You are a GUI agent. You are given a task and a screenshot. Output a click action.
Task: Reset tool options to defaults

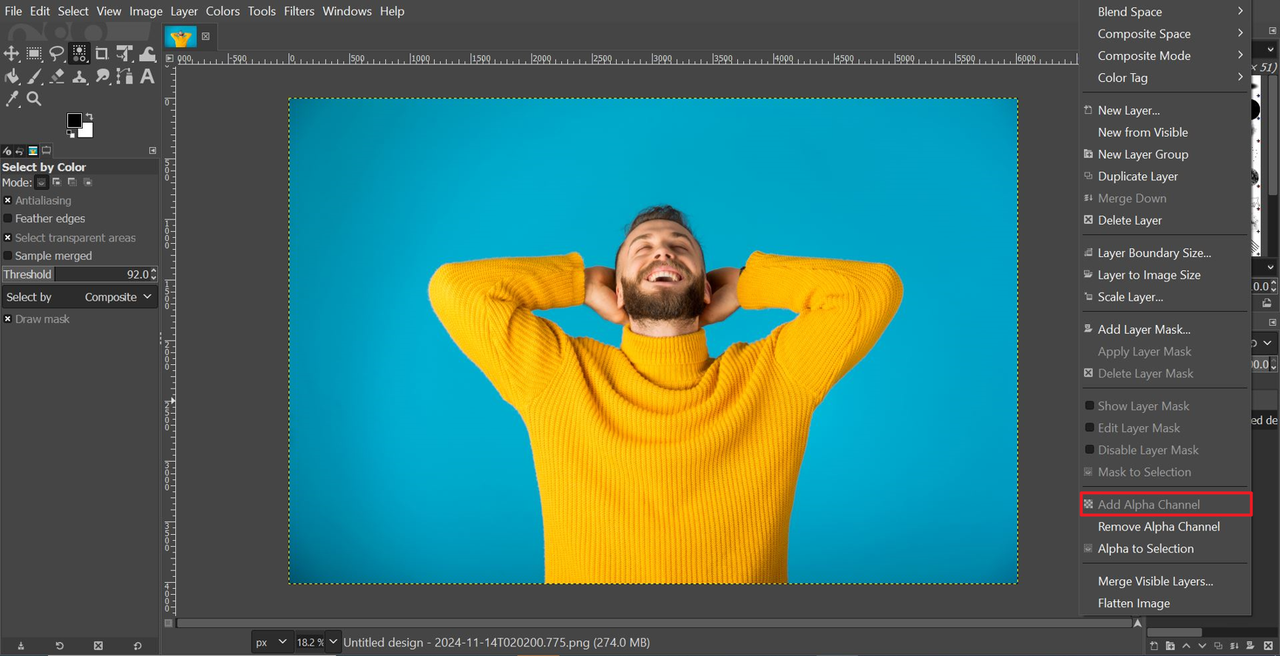click(x=137, y=646)
